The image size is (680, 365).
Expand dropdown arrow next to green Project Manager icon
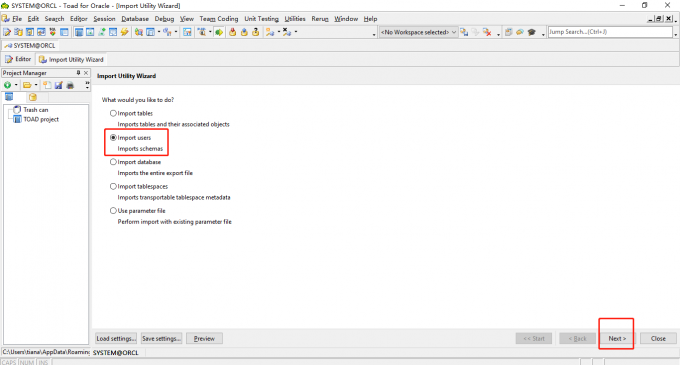click(x=16, y=85)
